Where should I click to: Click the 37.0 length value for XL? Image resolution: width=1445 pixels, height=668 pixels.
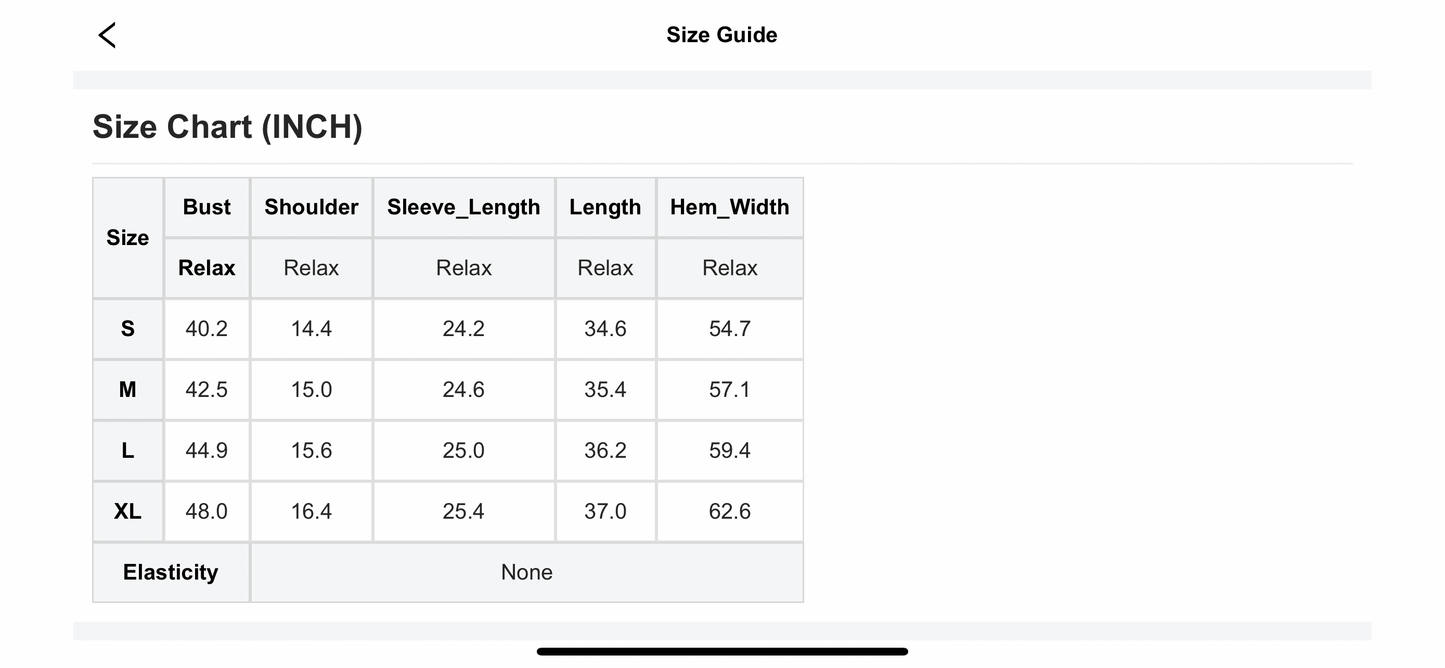point(605,512)
